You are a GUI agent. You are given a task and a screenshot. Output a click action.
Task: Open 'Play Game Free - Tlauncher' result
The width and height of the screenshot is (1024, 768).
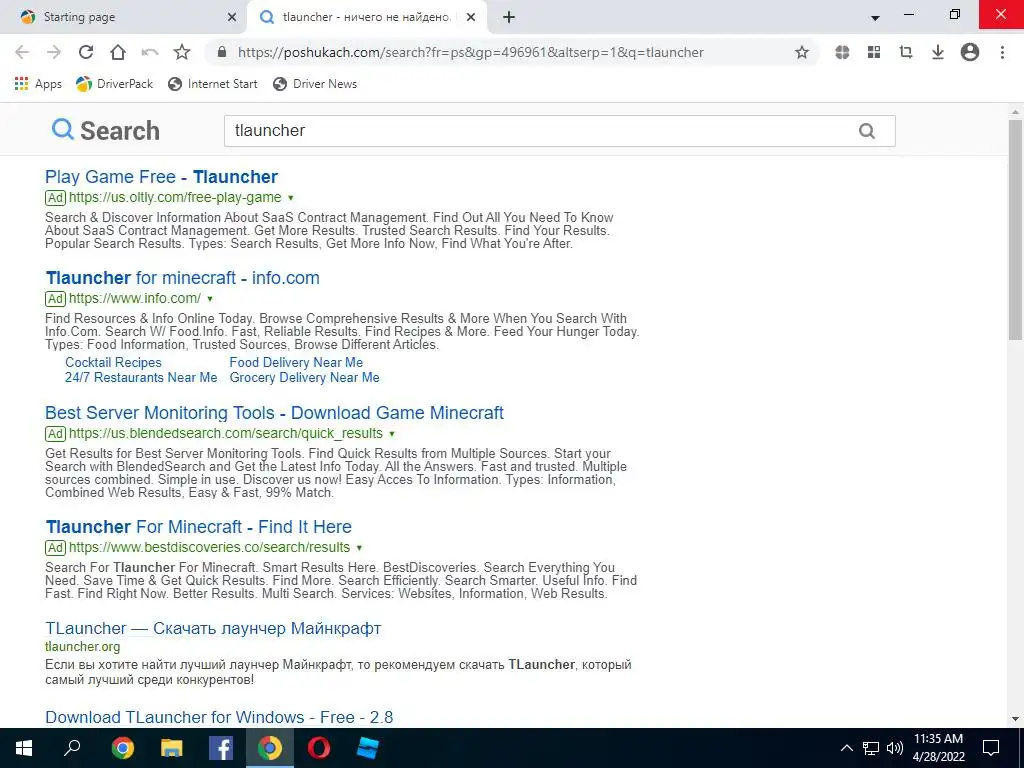161,177
